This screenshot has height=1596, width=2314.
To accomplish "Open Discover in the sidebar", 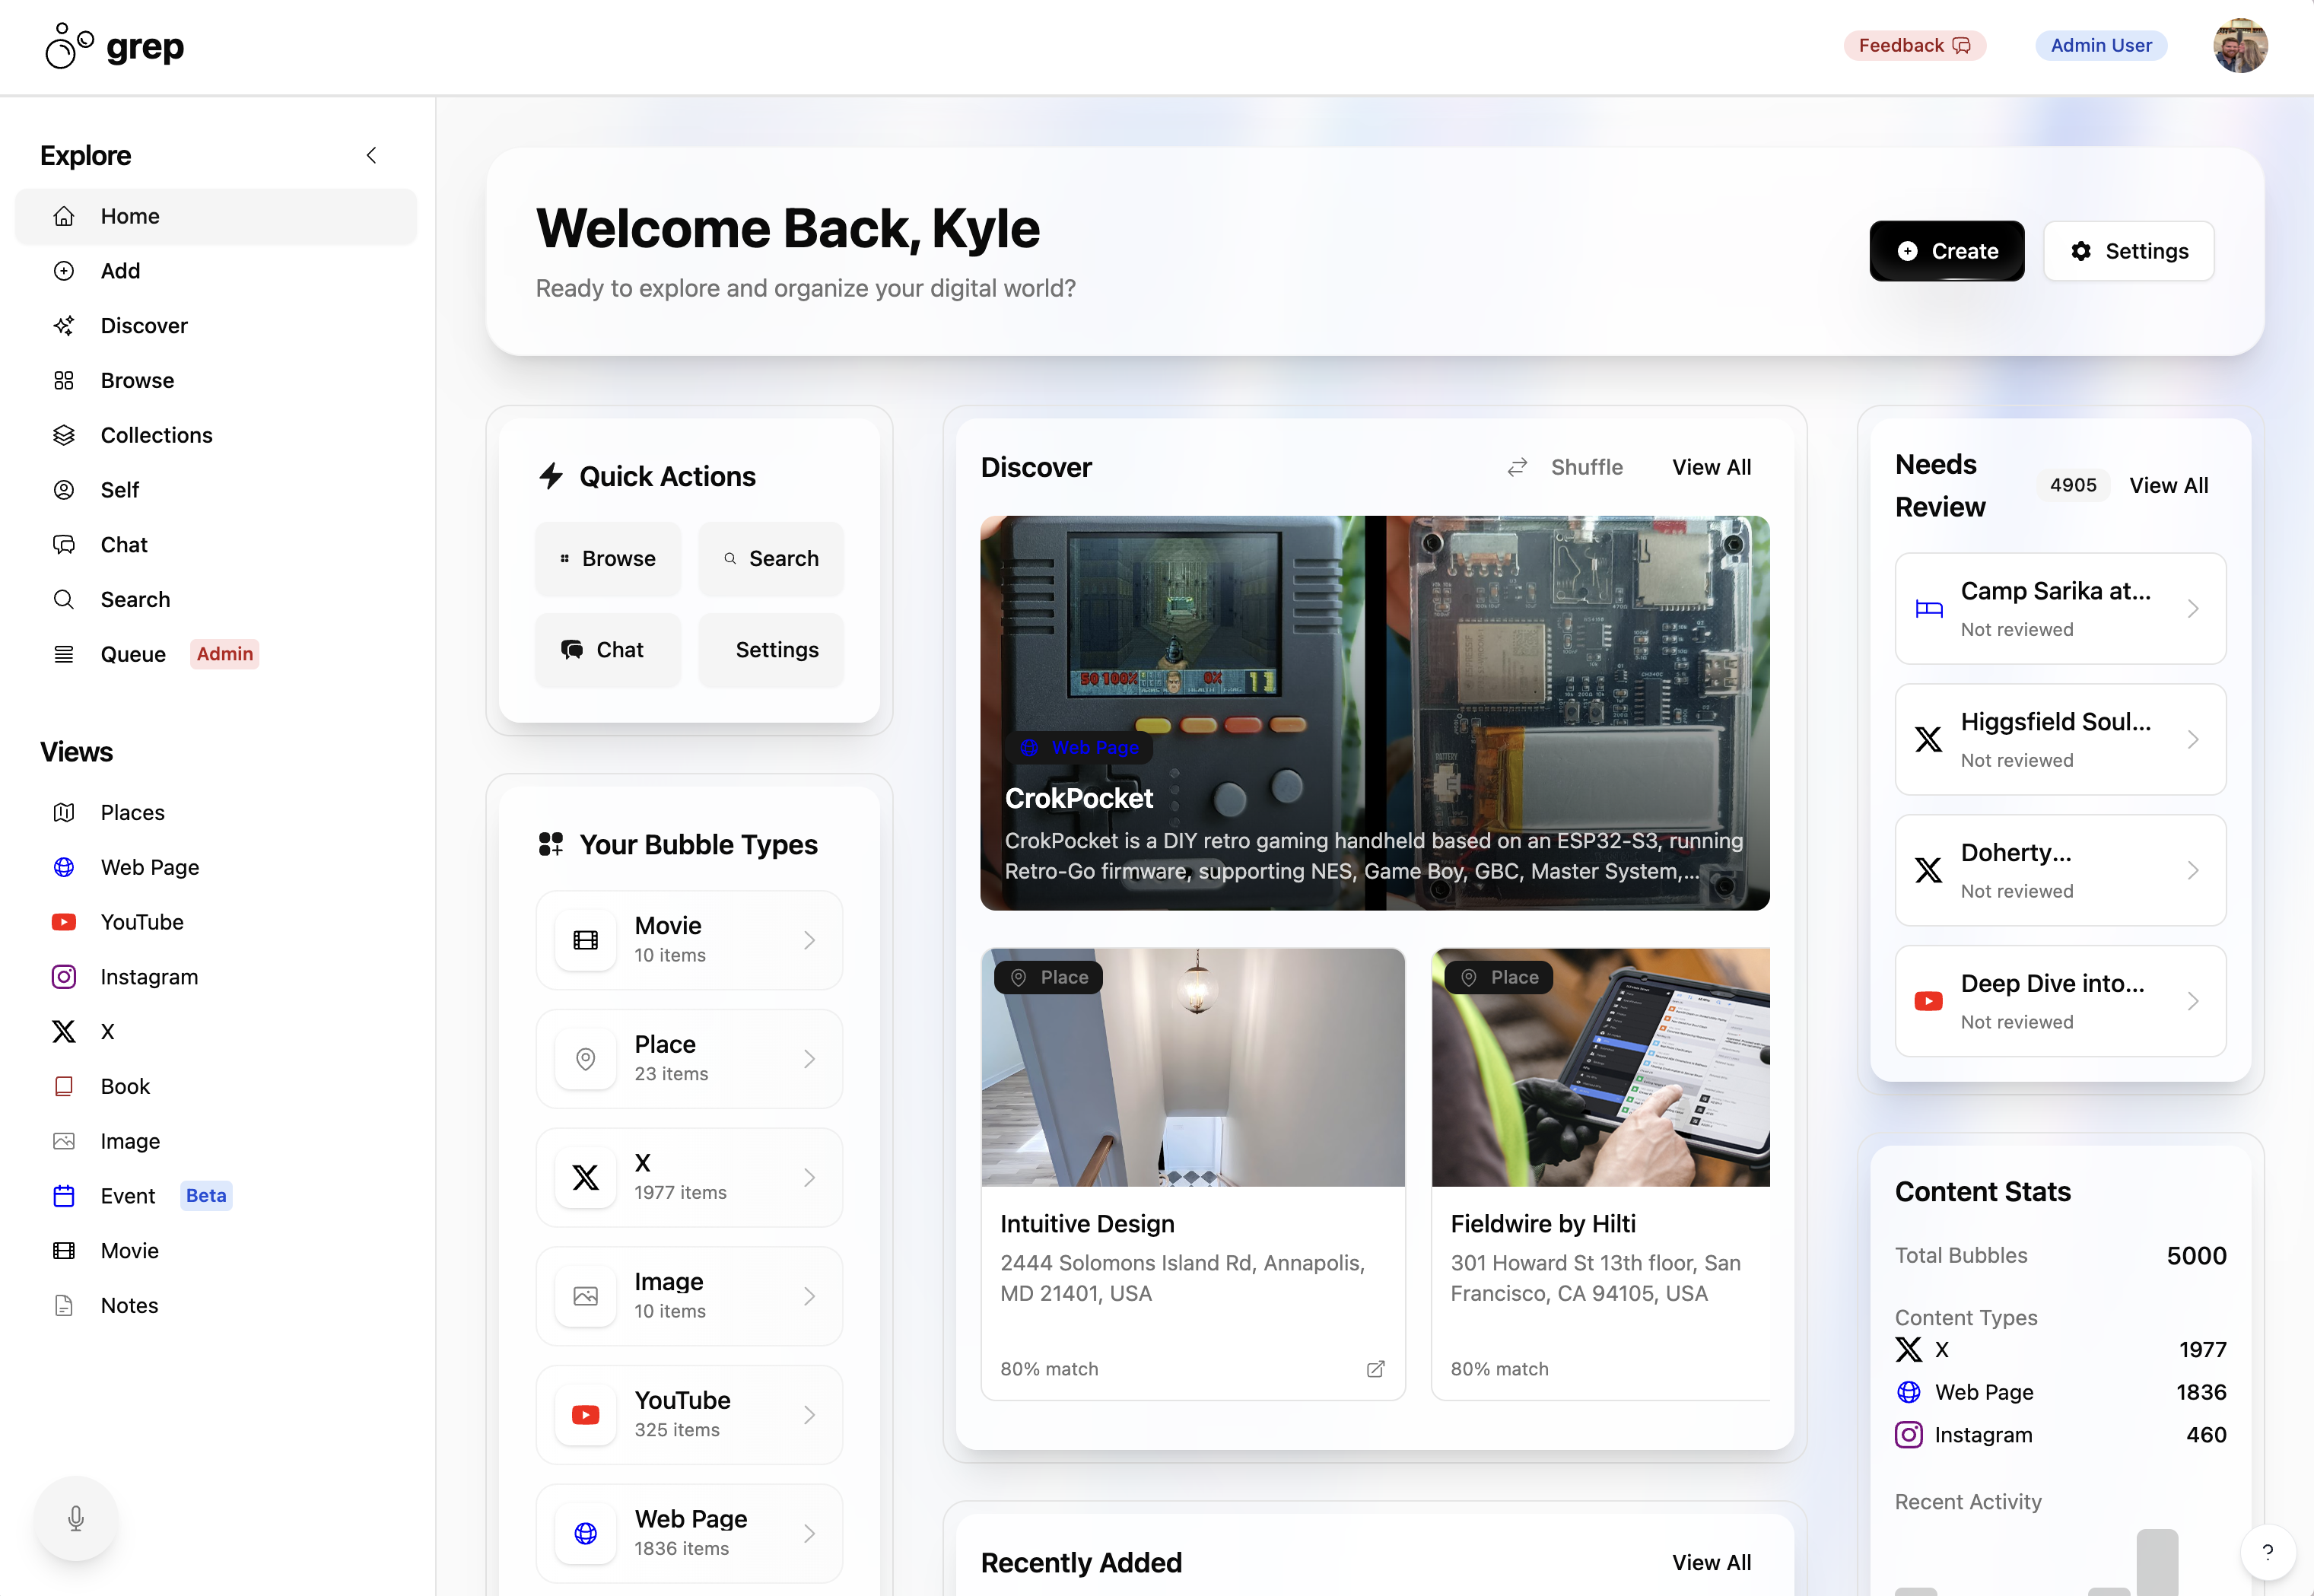I will tap(216, 326).
